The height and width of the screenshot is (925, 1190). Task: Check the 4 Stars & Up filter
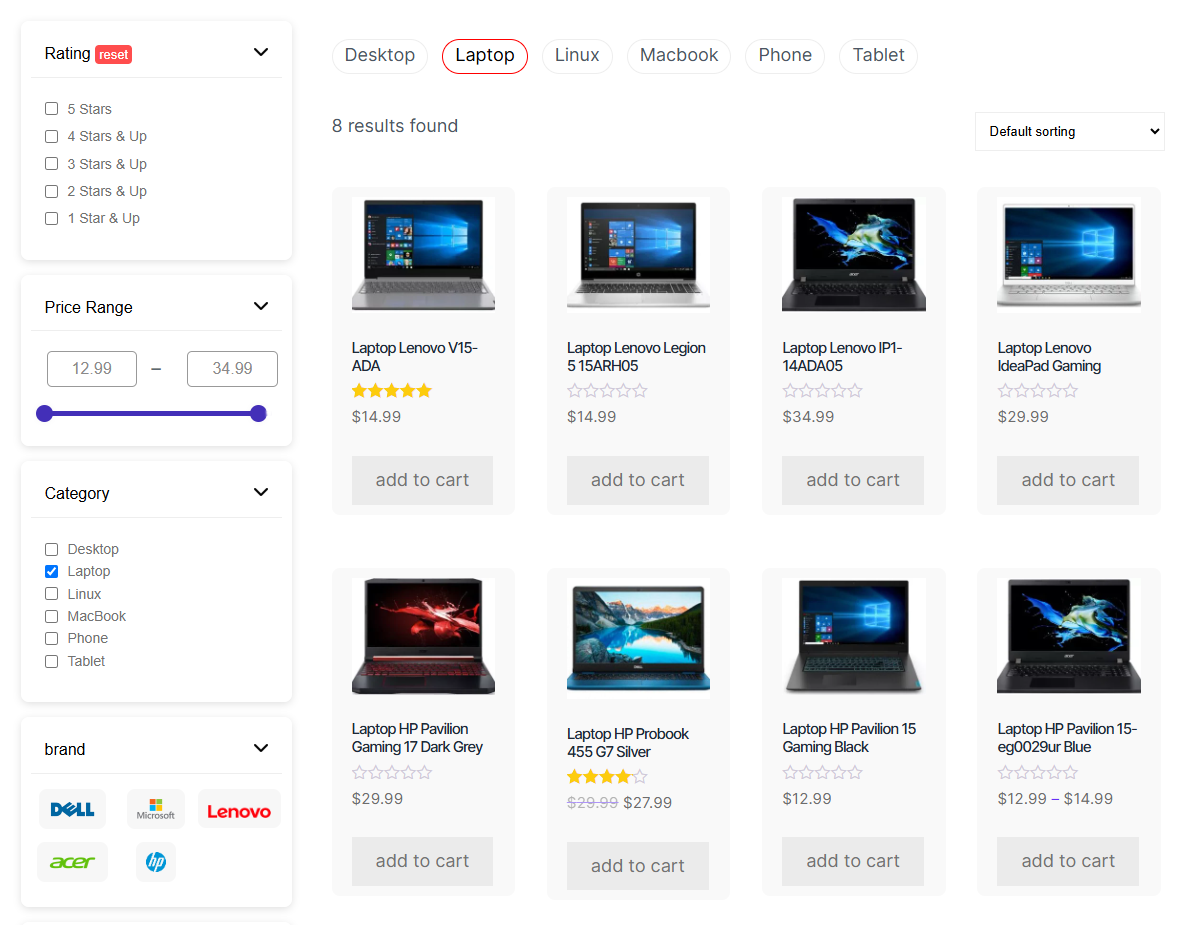point(52,137)
